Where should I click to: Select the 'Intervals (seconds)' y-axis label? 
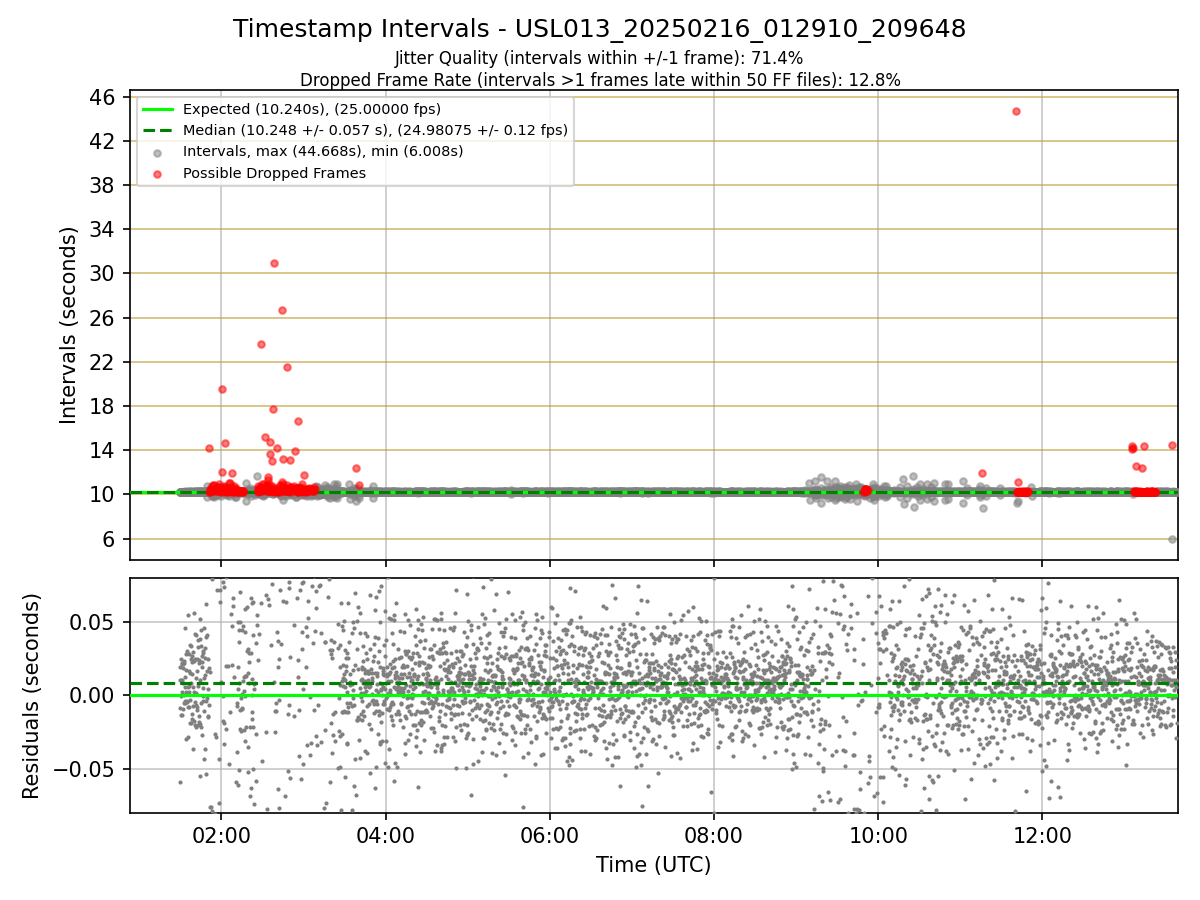click(x=68, y=325)
